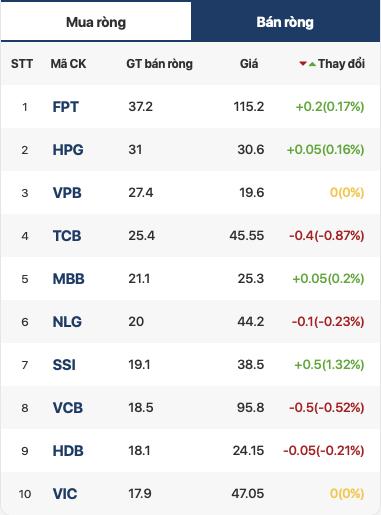381x515 pixels.
Task: Select SSI change value +0.5(1.32%)
Action: tap(329, 365)
